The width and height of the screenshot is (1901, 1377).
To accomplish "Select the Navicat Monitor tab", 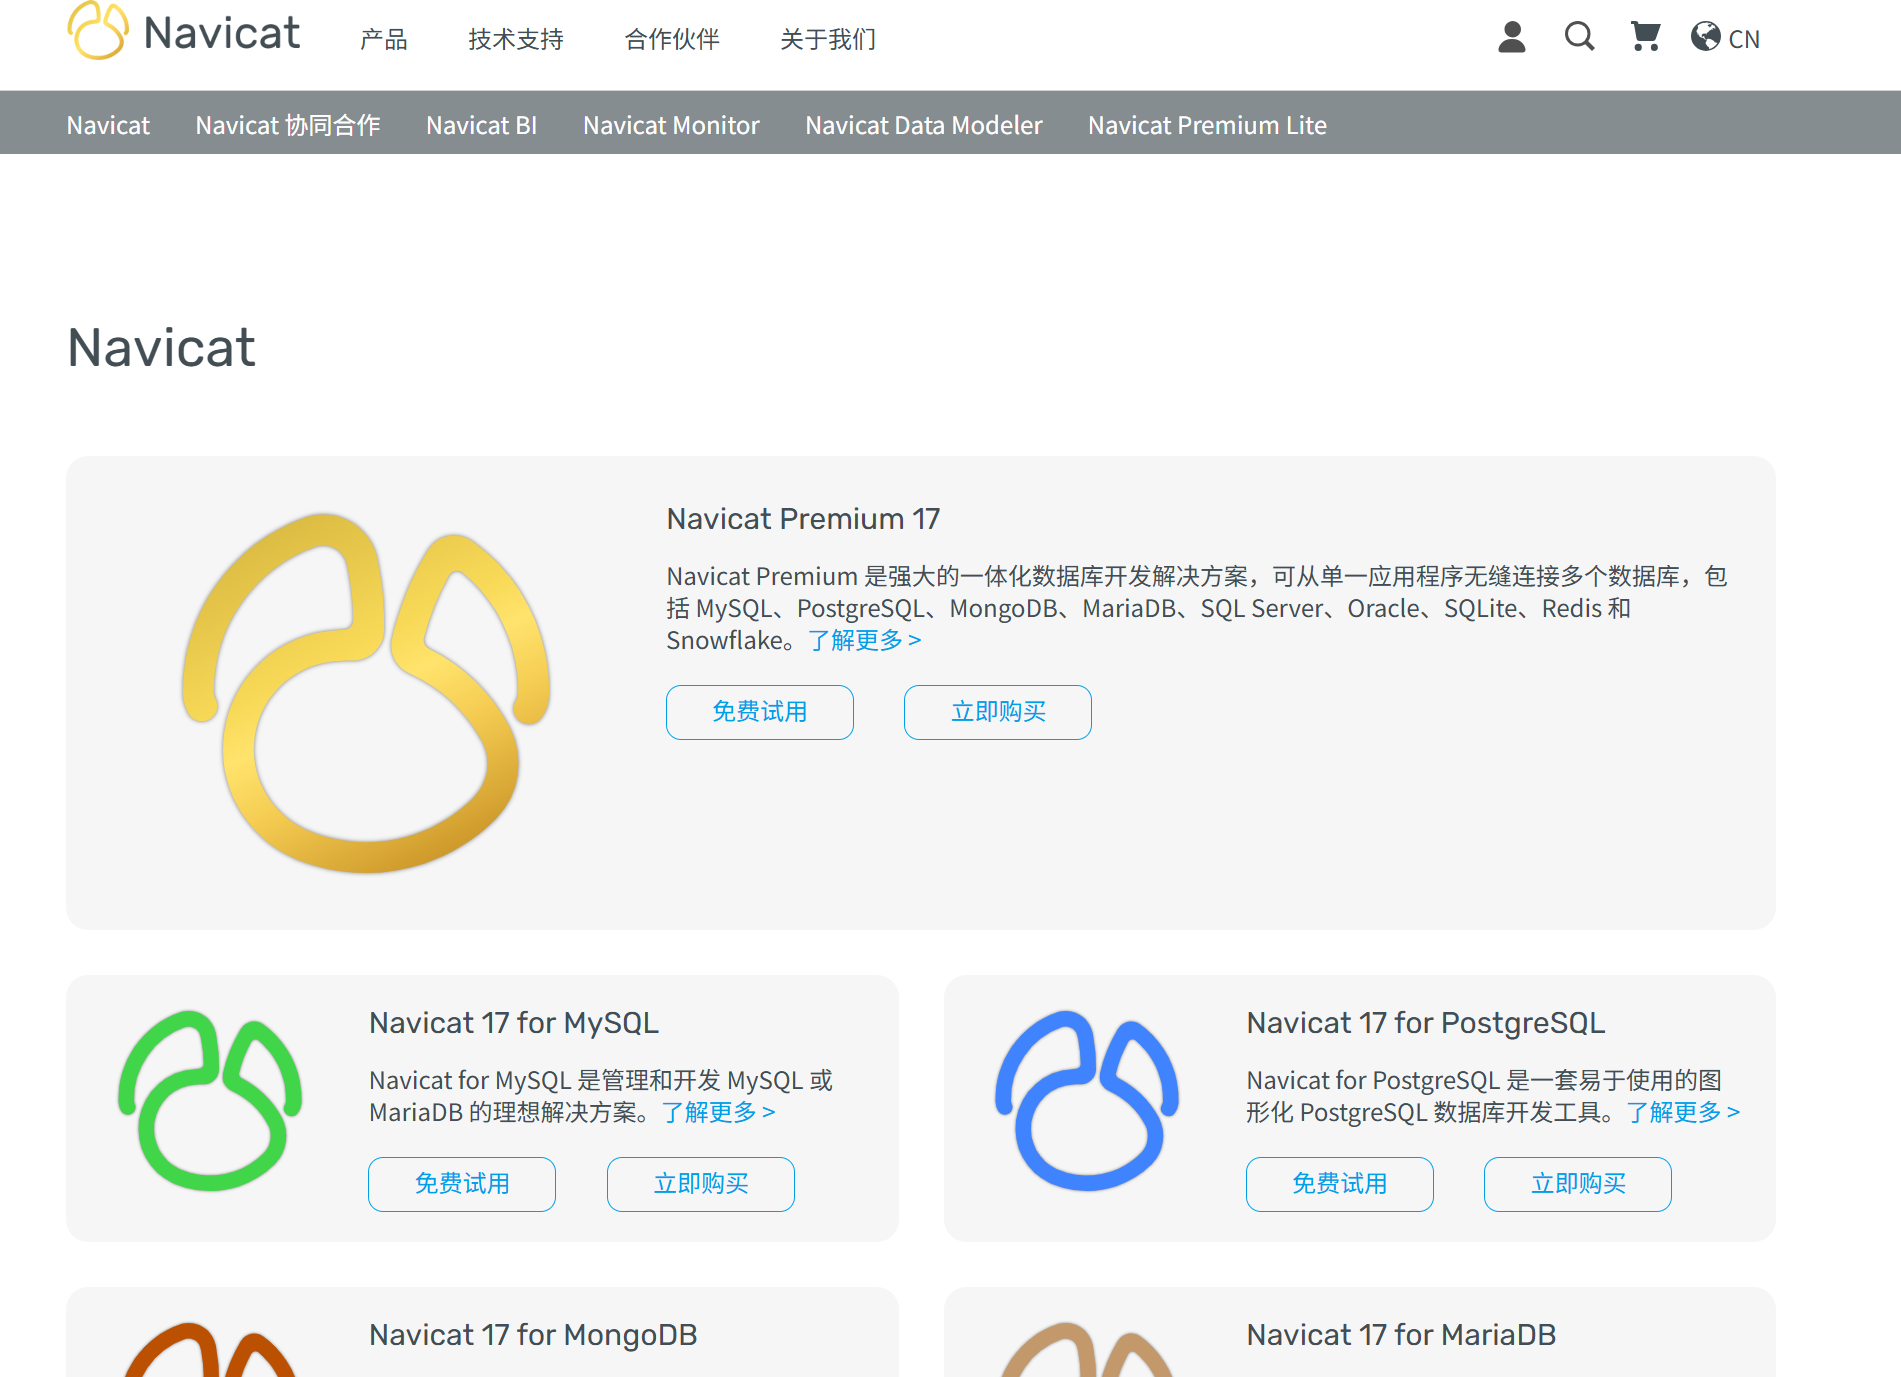I will [671, 125].
